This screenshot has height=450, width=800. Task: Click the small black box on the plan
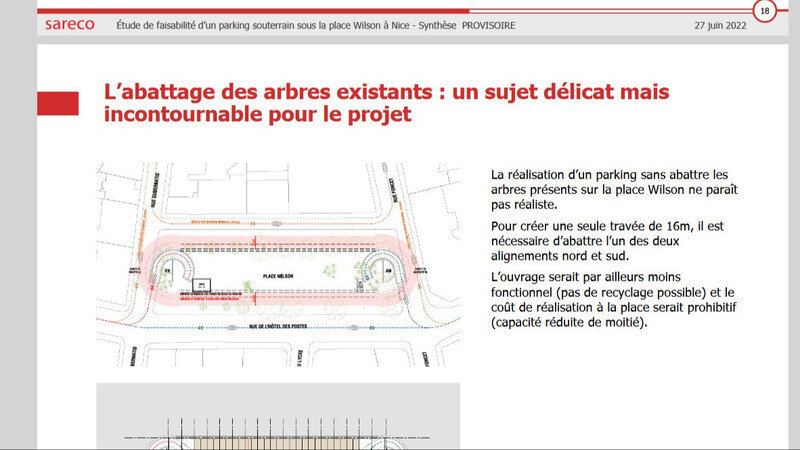click(x=199, y=285)
